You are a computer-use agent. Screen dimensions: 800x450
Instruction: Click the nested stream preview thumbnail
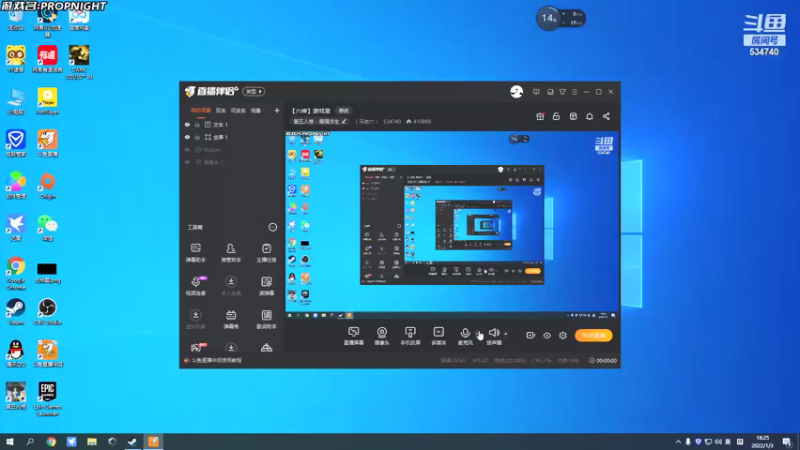pyautogui.click(x=452, y=224)
